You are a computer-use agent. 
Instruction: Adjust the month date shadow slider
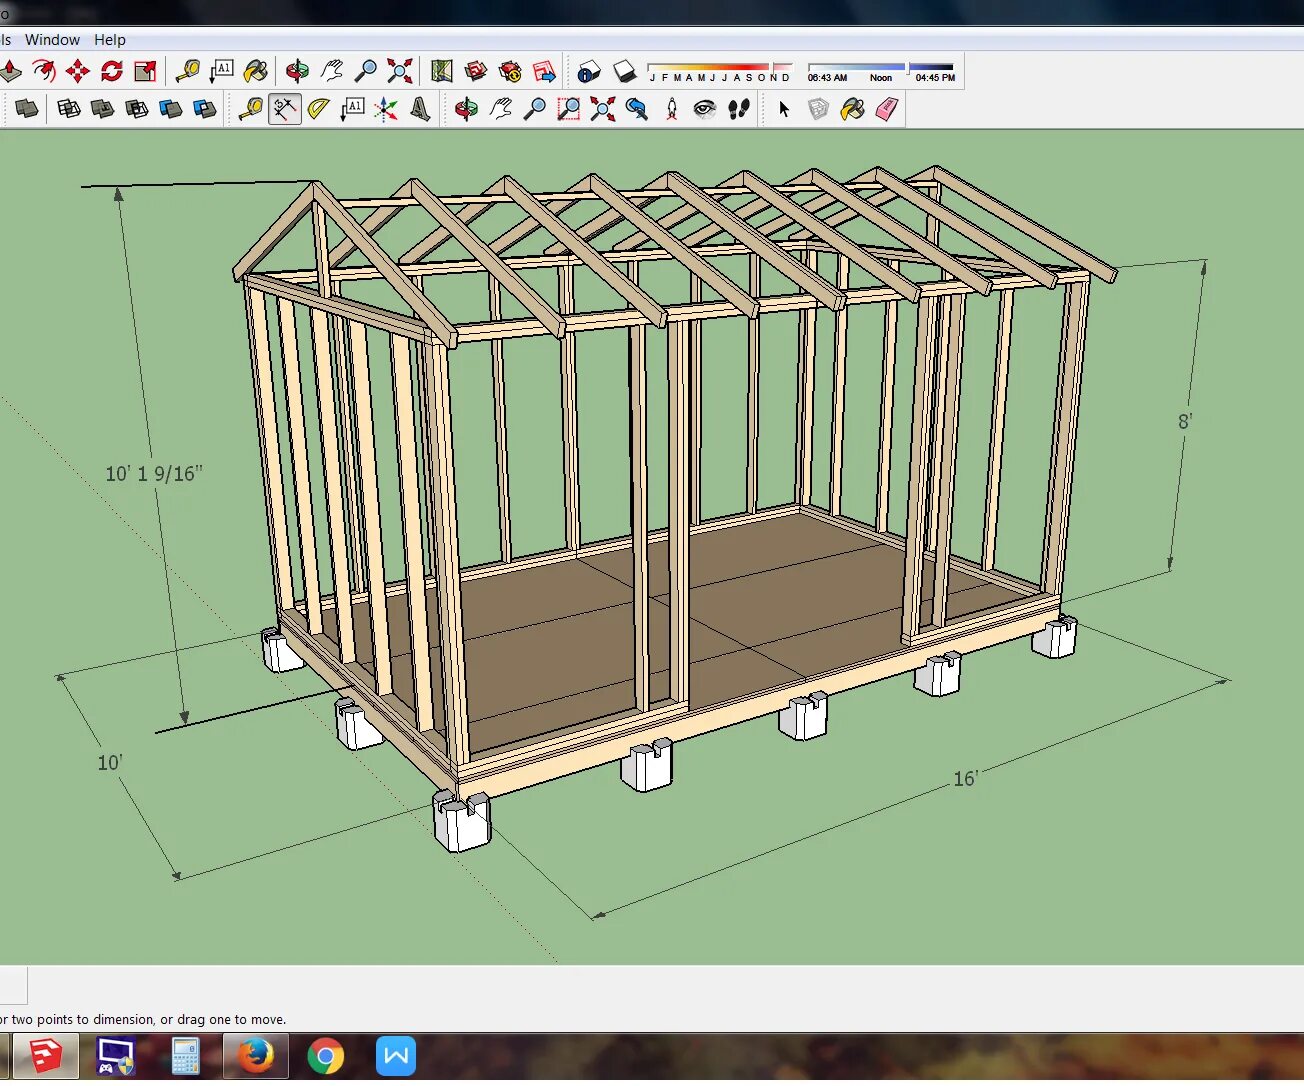pos(720,67)
